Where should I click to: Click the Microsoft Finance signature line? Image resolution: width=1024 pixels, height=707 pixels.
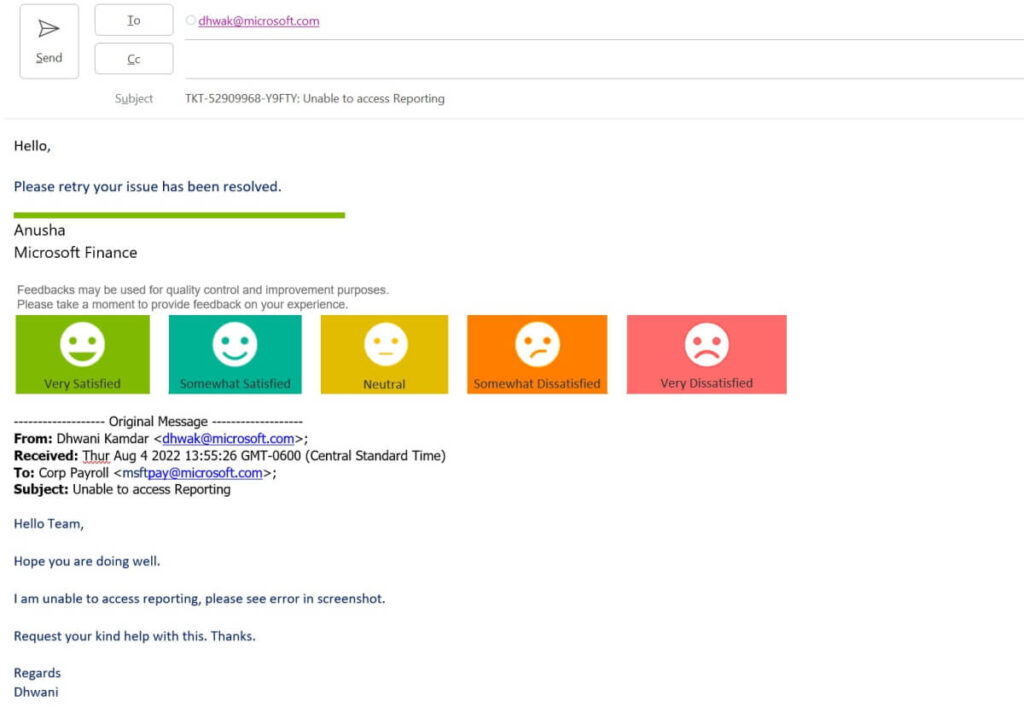(x=76, y=252)
